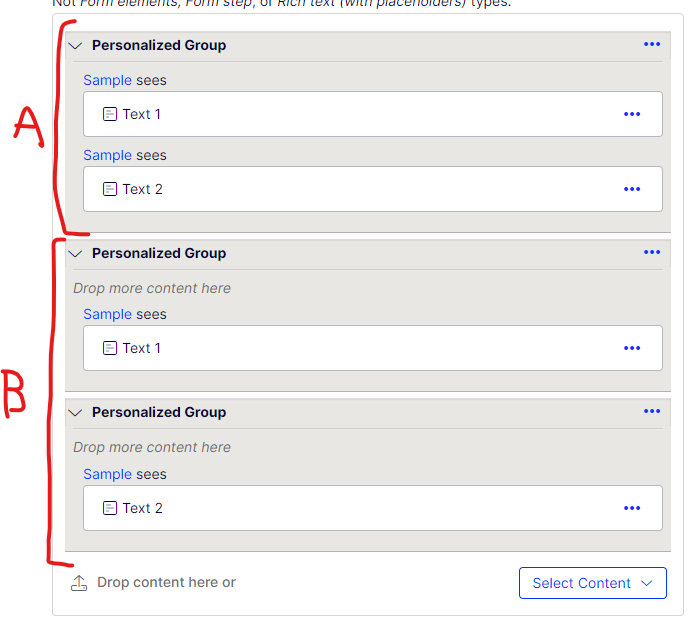Screen dimensions: 699x621
Task: Click the Sample link above first group's Text 2
Action: [107, 155]
